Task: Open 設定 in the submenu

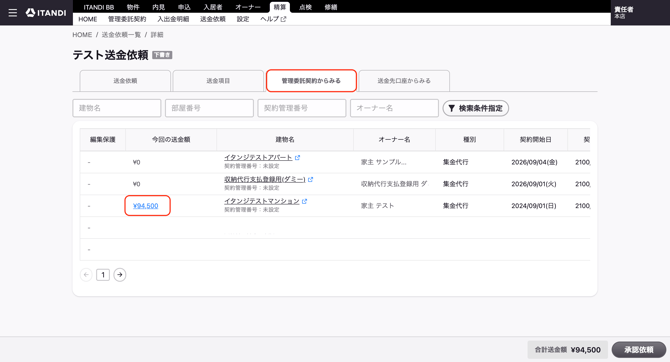Action: (243, 19)
